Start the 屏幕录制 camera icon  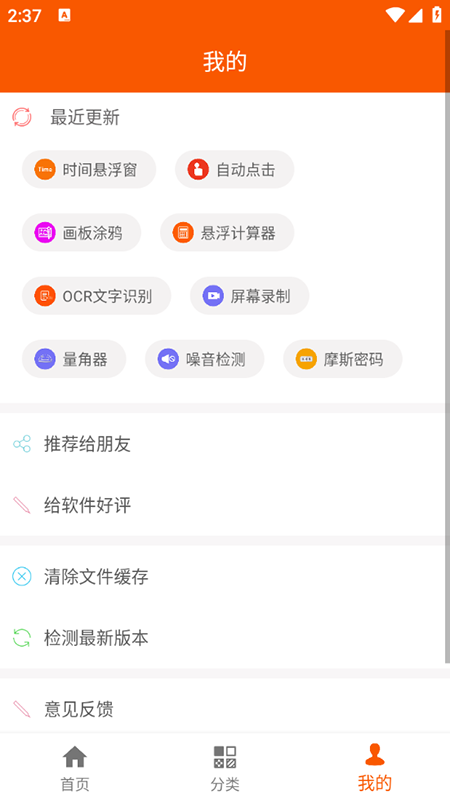point(213,296)
